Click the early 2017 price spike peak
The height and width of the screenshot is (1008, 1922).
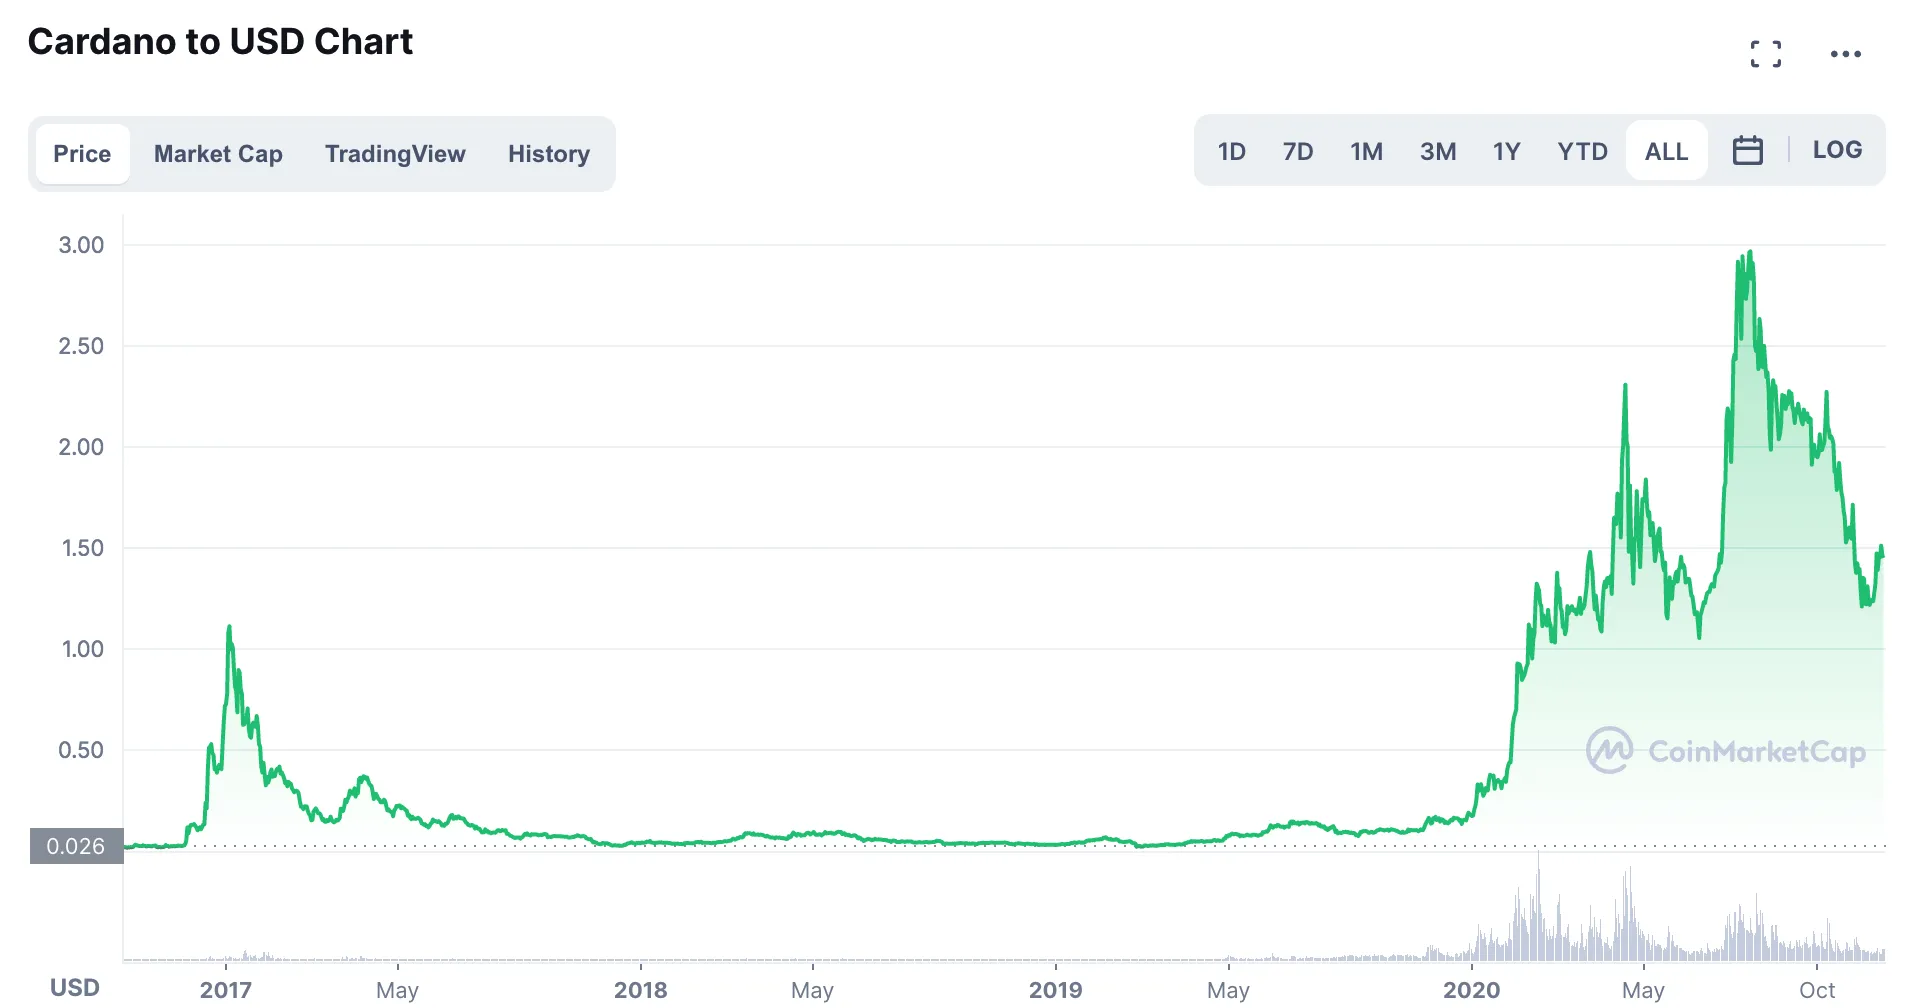[229, 628]
